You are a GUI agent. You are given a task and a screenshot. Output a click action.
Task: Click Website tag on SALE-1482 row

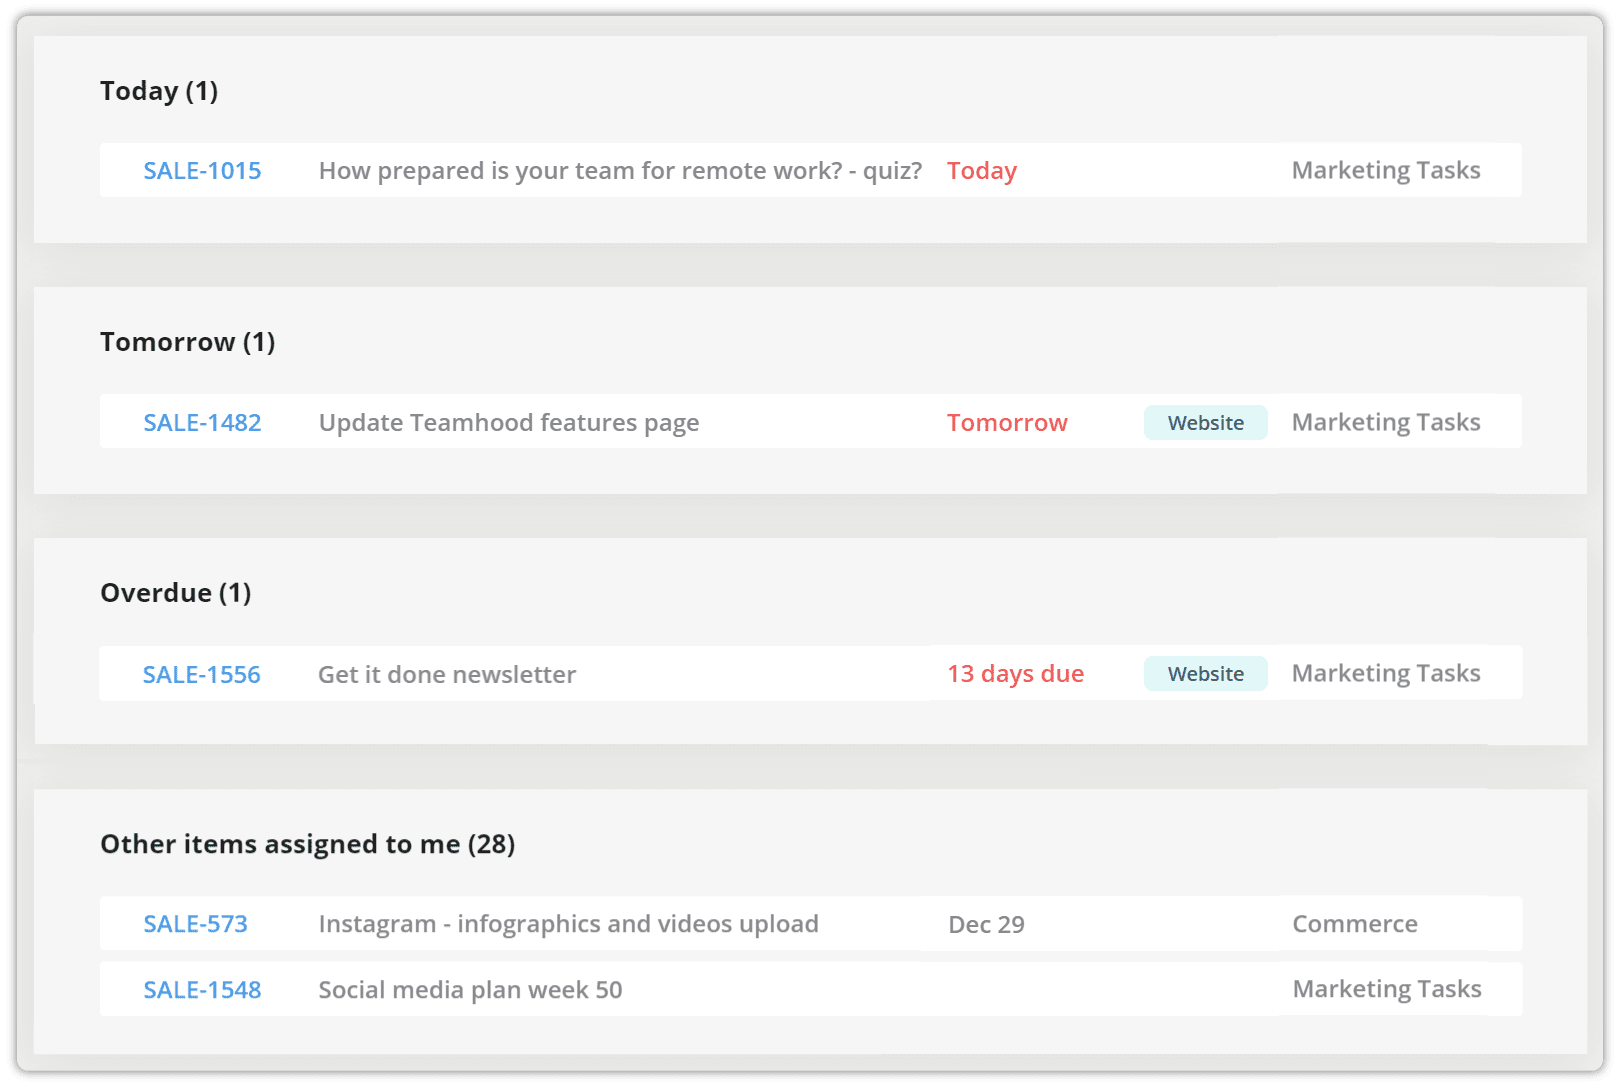pos(1206,423)
